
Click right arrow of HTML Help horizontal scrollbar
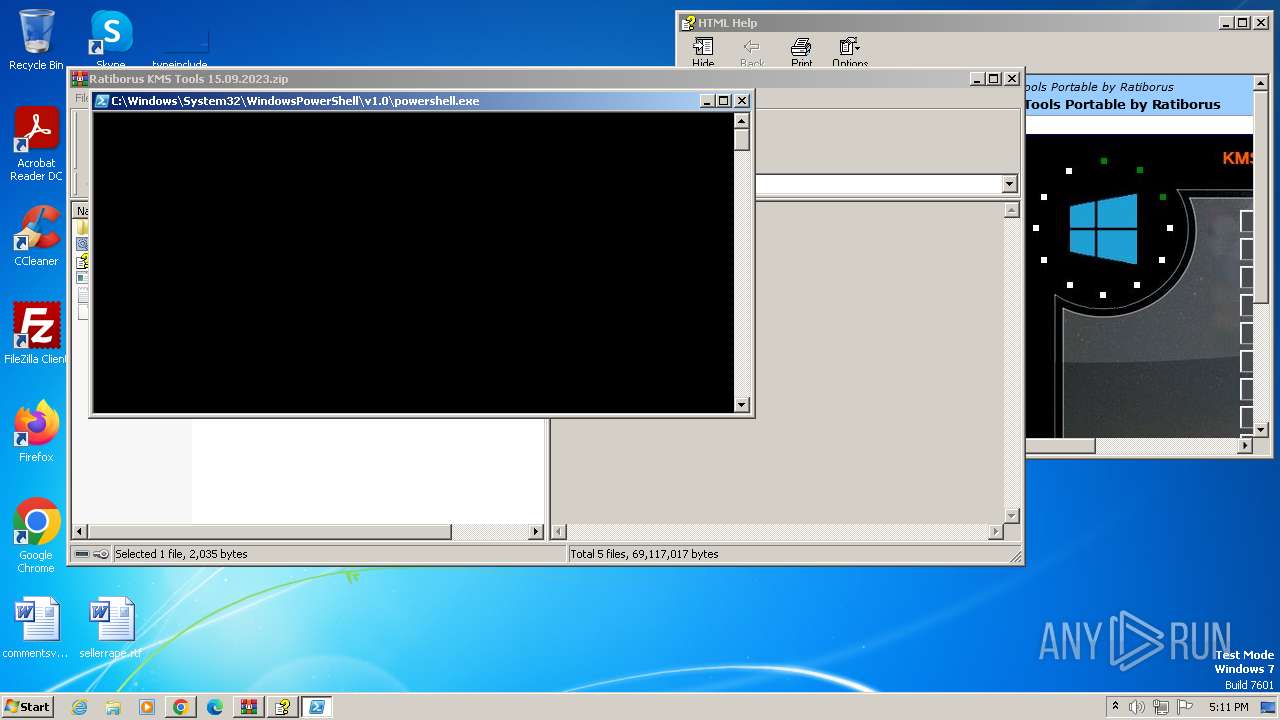pos(1245,446)
